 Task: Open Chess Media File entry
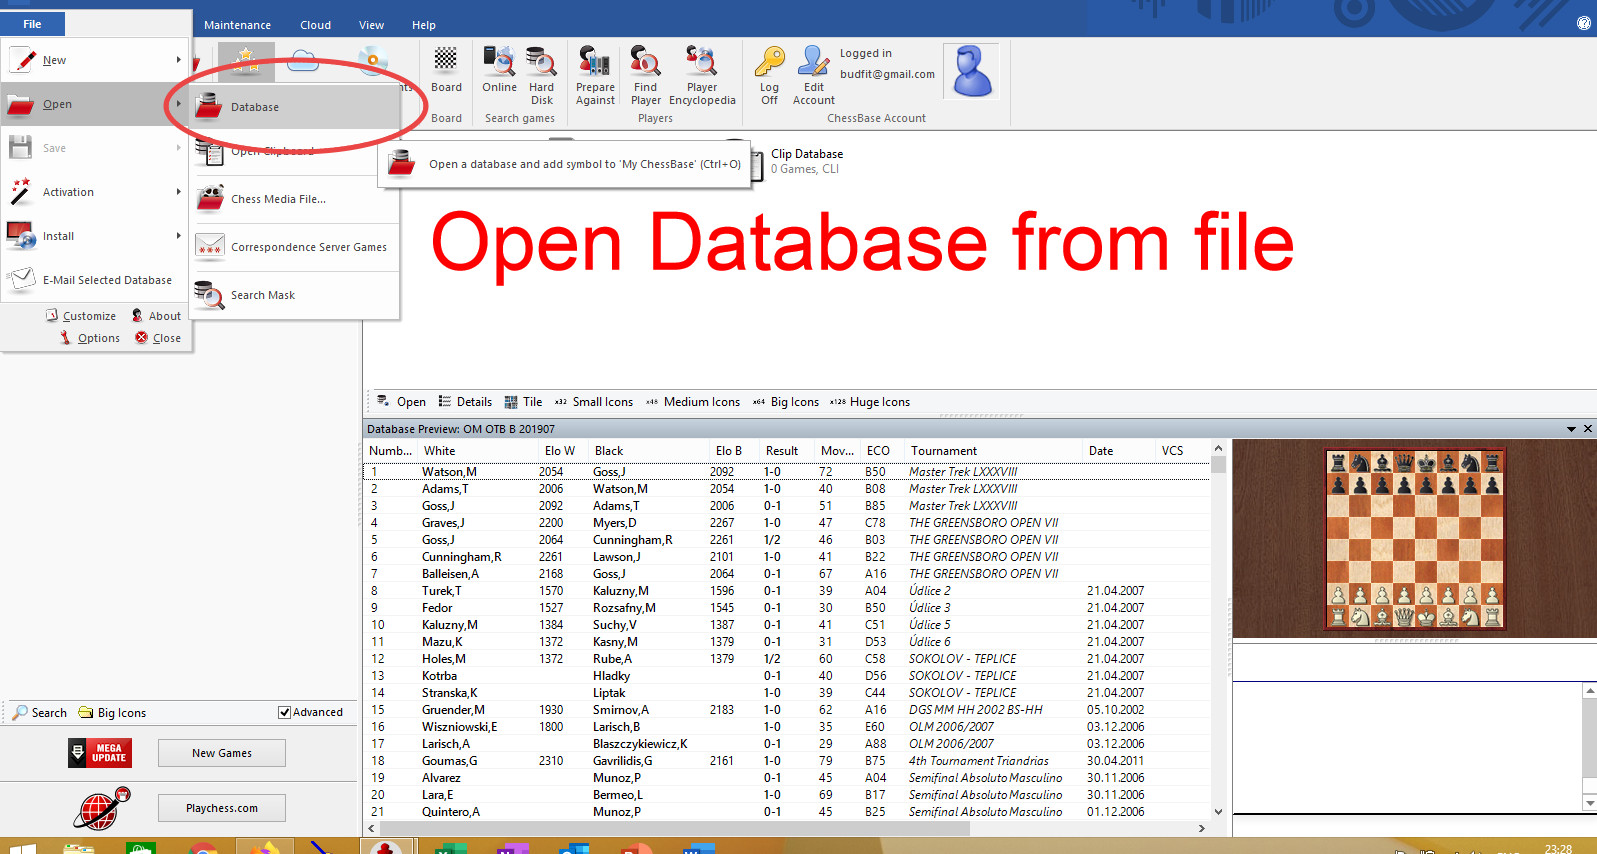click(x=294, y=199)
